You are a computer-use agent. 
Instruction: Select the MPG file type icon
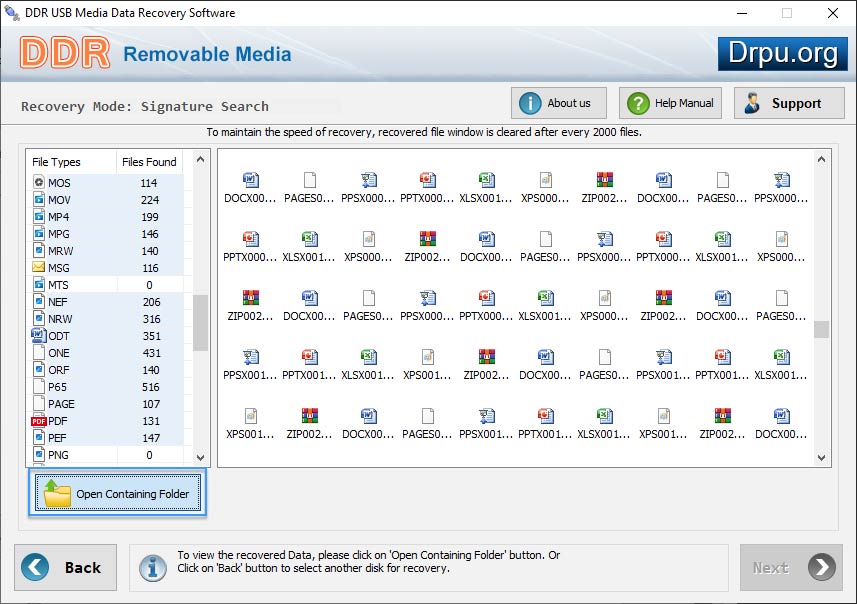tap(39, 233)
